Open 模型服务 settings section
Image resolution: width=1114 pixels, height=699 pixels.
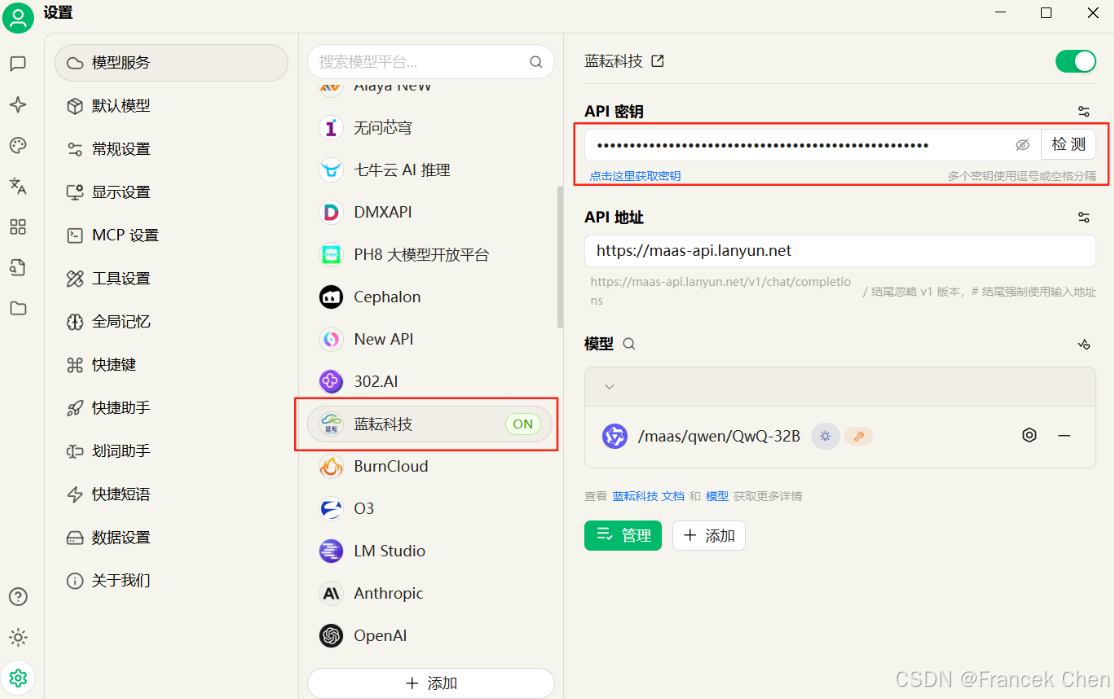click(171, 63)
